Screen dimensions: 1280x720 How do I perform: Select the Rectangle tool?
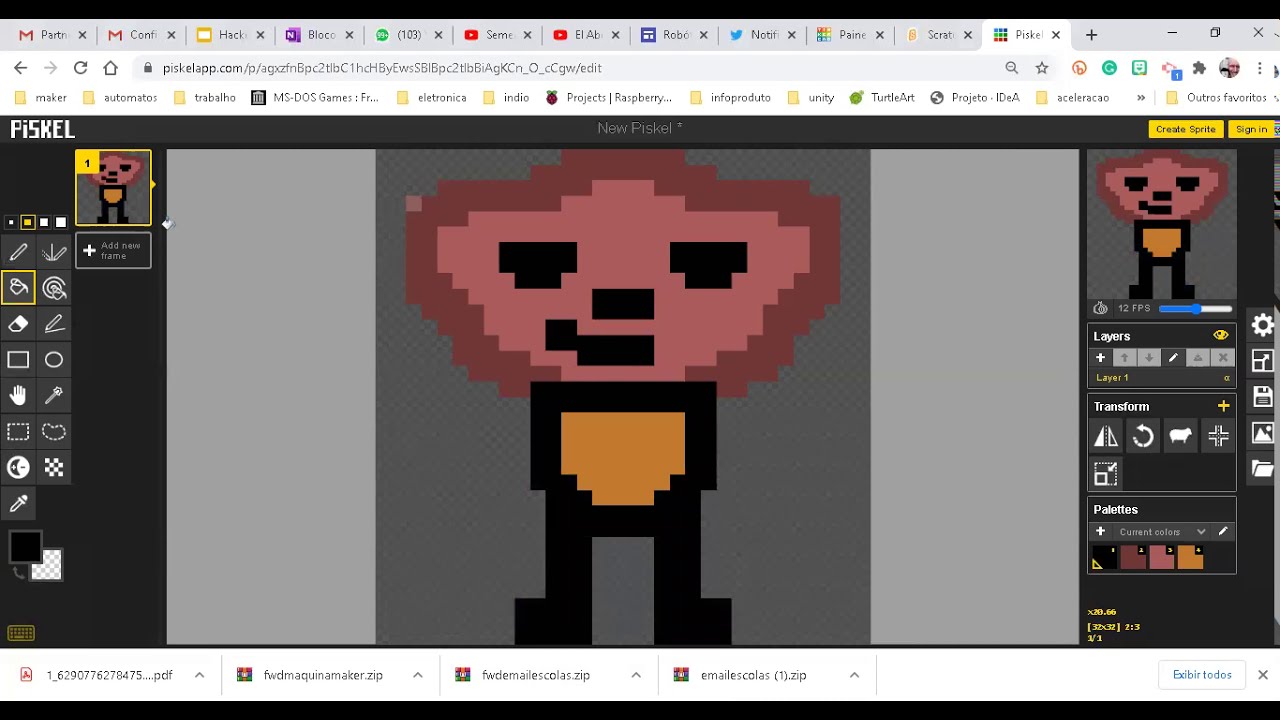click(18, 360)
